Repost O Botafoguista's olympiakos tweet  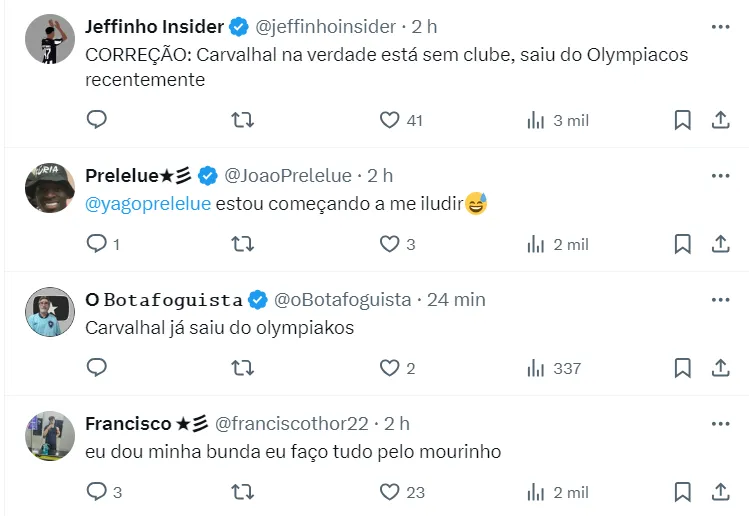pyautogui.click(x=242, y=368)
